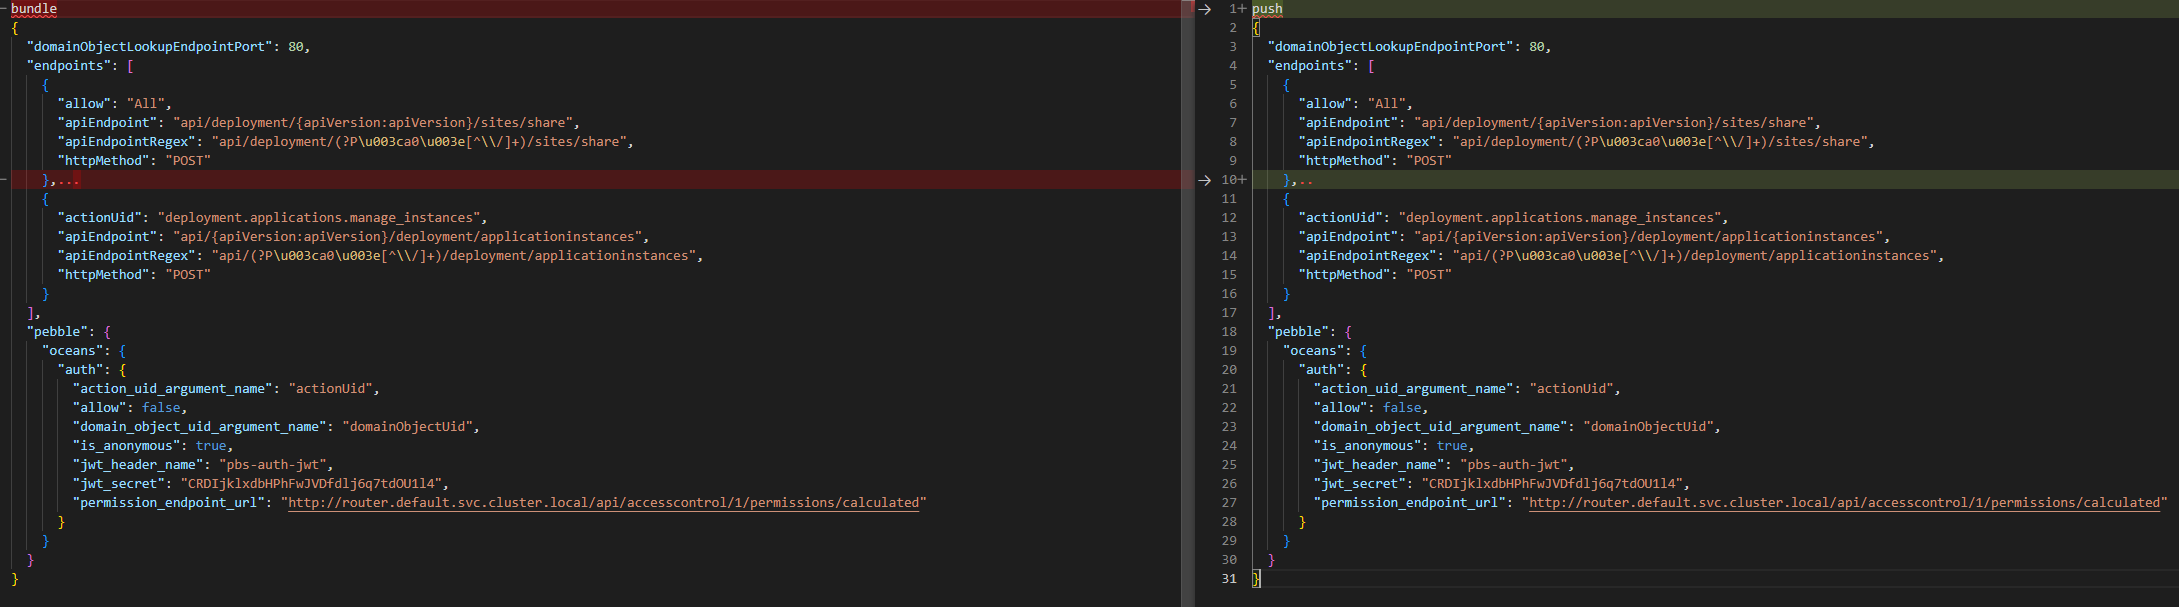Click "oceans" key in the left pane
2179x607 pixels.
[73, 351]
